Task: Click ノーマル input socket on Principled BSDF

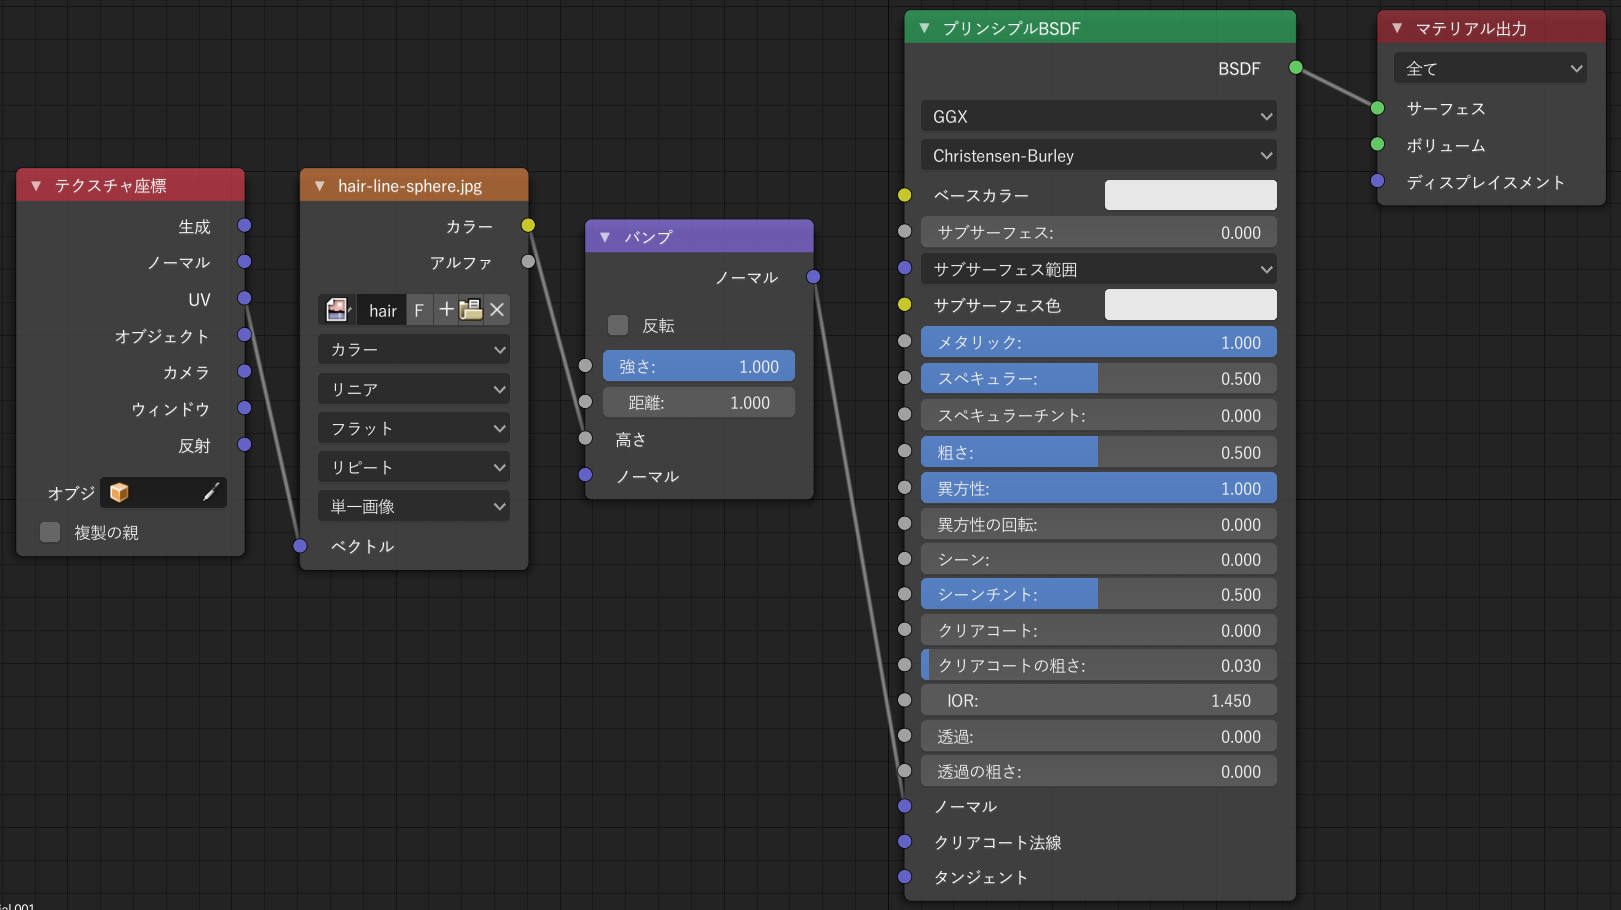Action: click(x=904, y=805)
